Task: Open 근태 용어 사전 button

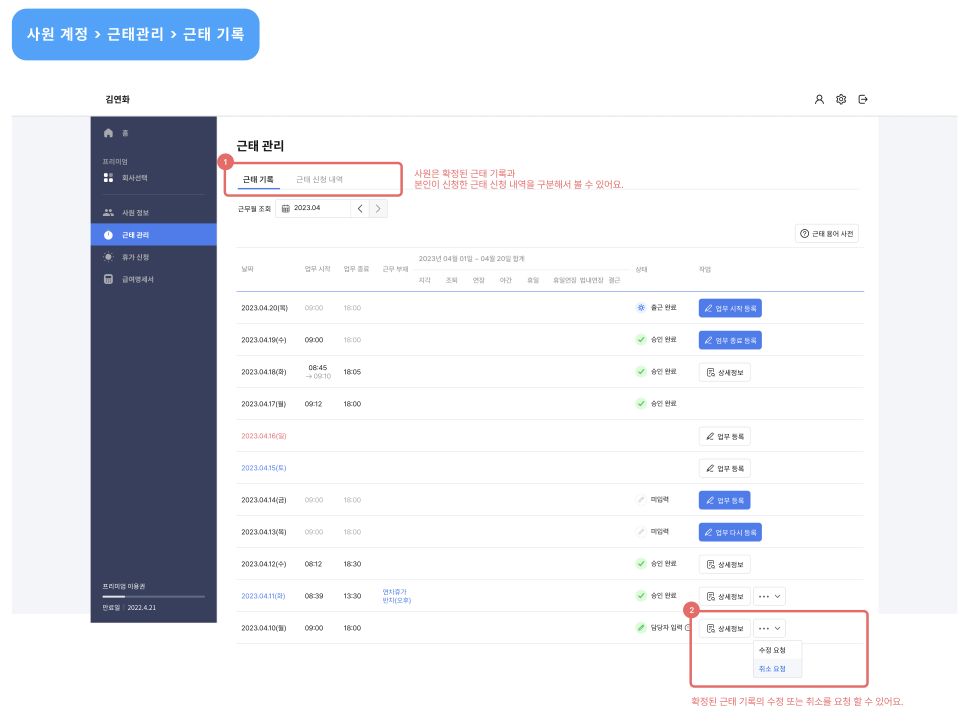Action: click(x=826, y=234)
